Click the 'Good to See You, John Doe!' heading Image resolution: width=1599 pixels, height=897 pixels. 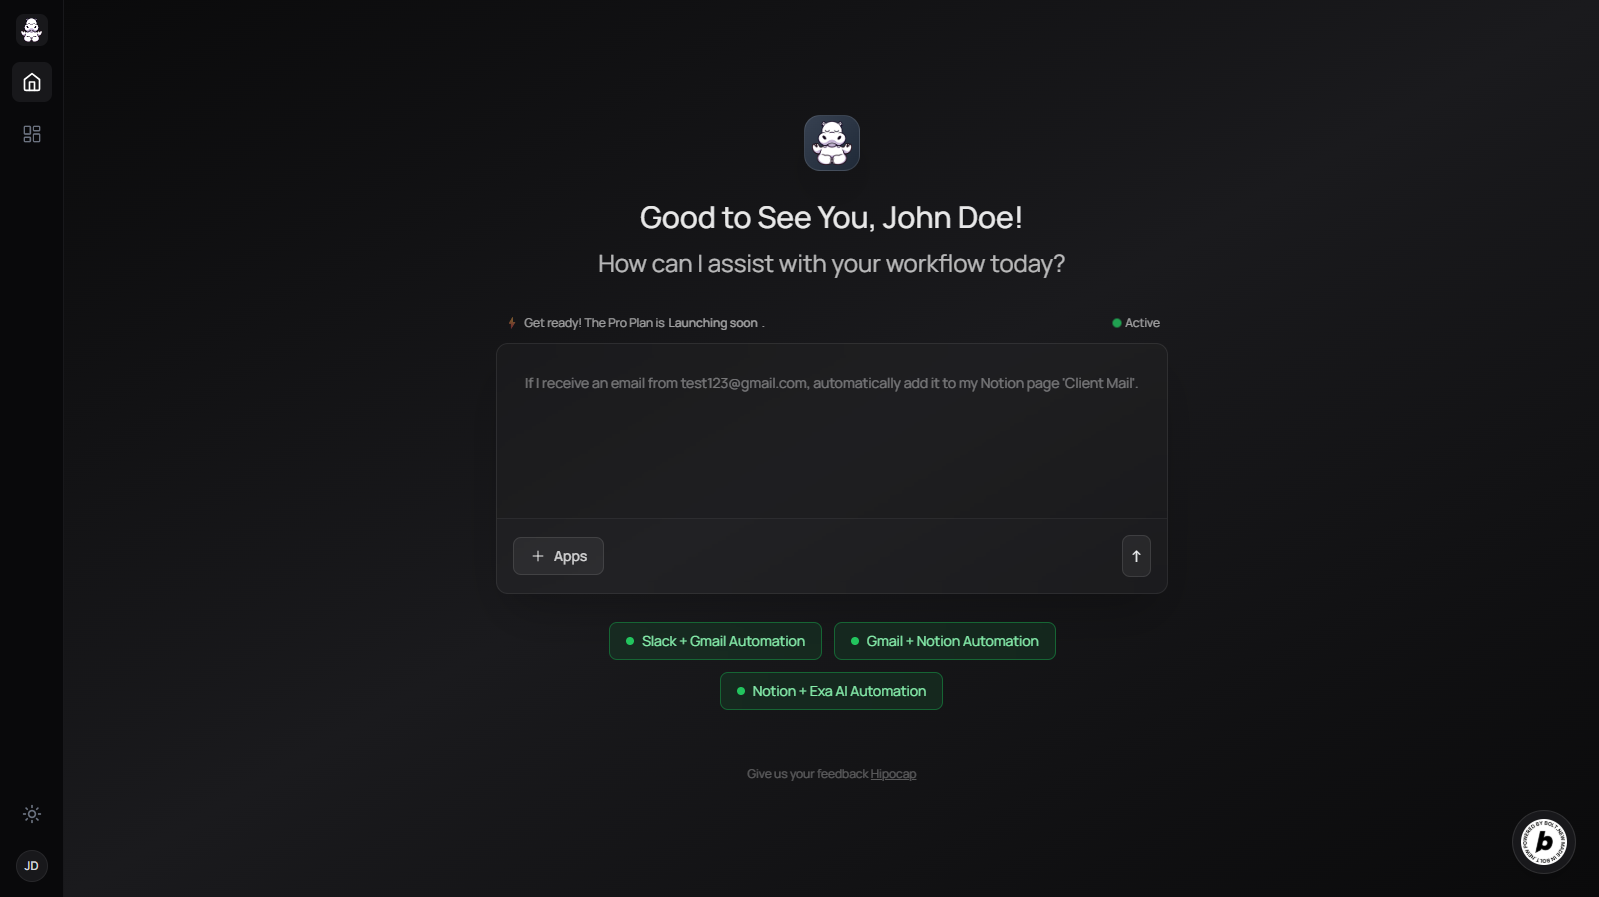(x=831, y=217)
